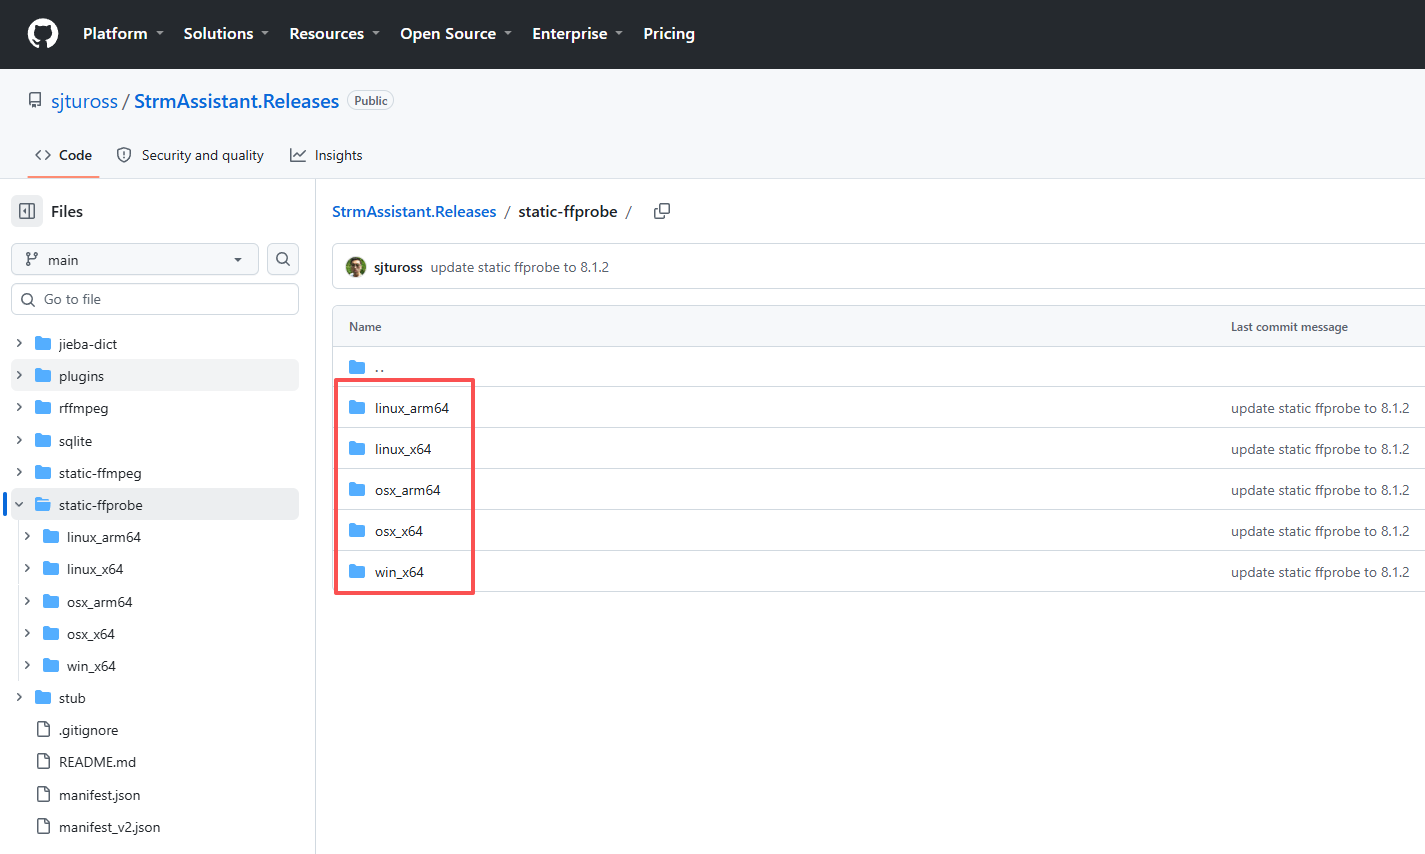Switch to Security and quality tab
The height and width of the screenshot is (854, 1425).
tap(190, 155)
